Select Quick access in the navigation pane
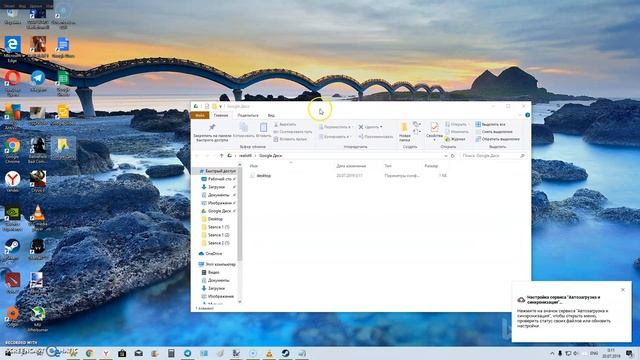This screenshot has height=360, width=640. pos(217,171)
